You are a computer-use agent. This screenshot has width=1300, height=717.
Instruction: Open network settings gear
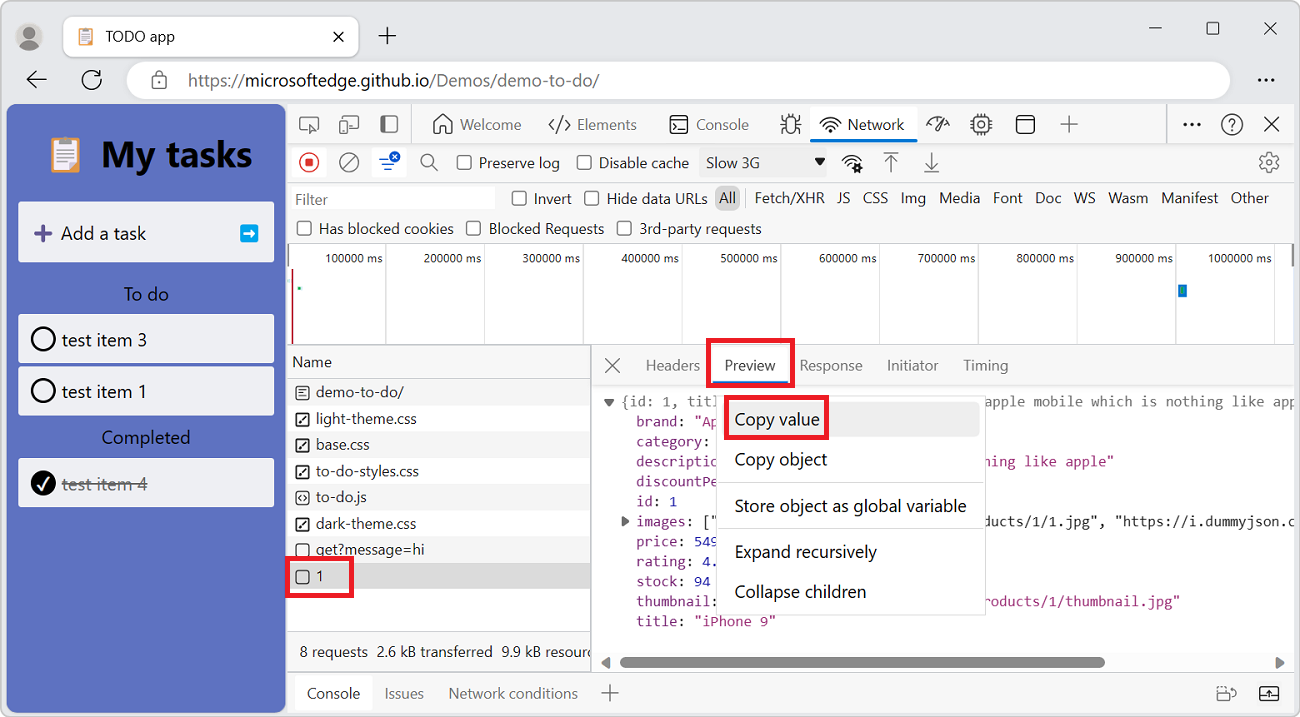click(x=1268, y=162)
